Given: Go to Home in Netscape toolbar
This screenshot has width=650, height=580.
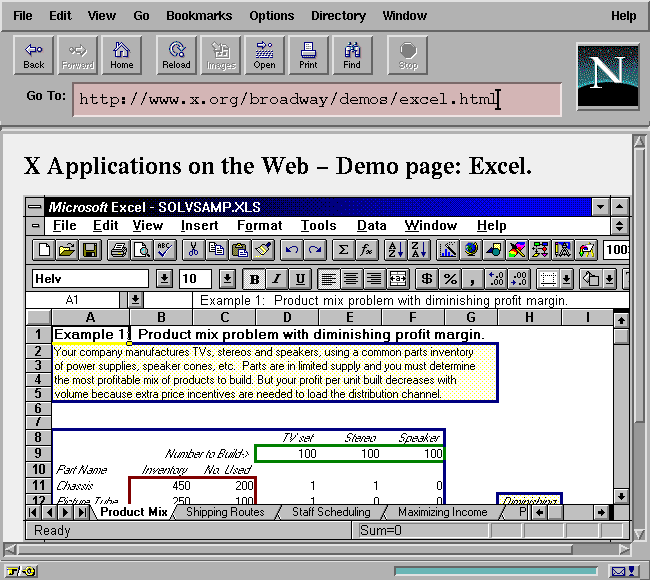Looking at the screenshot, I should (x=121, y=55).
